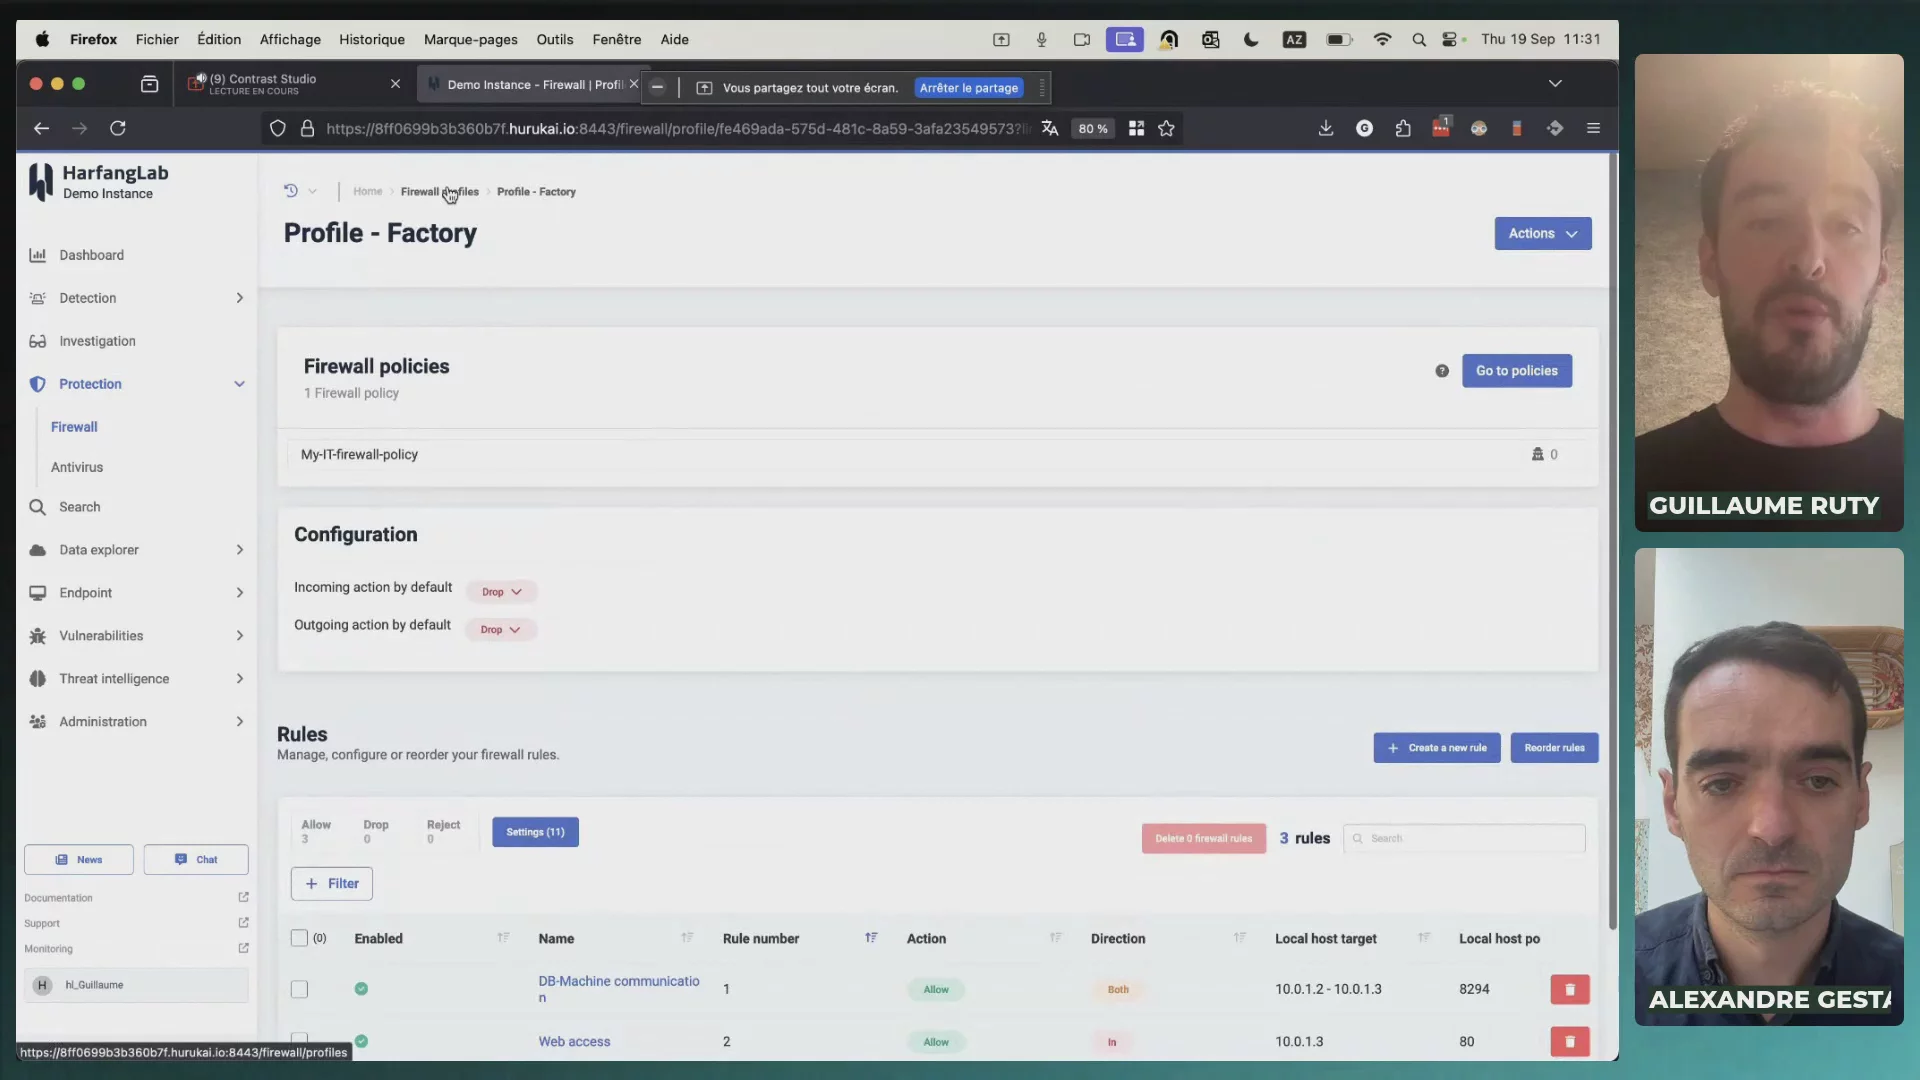
Task: Click the Administration users icon
Action: [38, 722]
